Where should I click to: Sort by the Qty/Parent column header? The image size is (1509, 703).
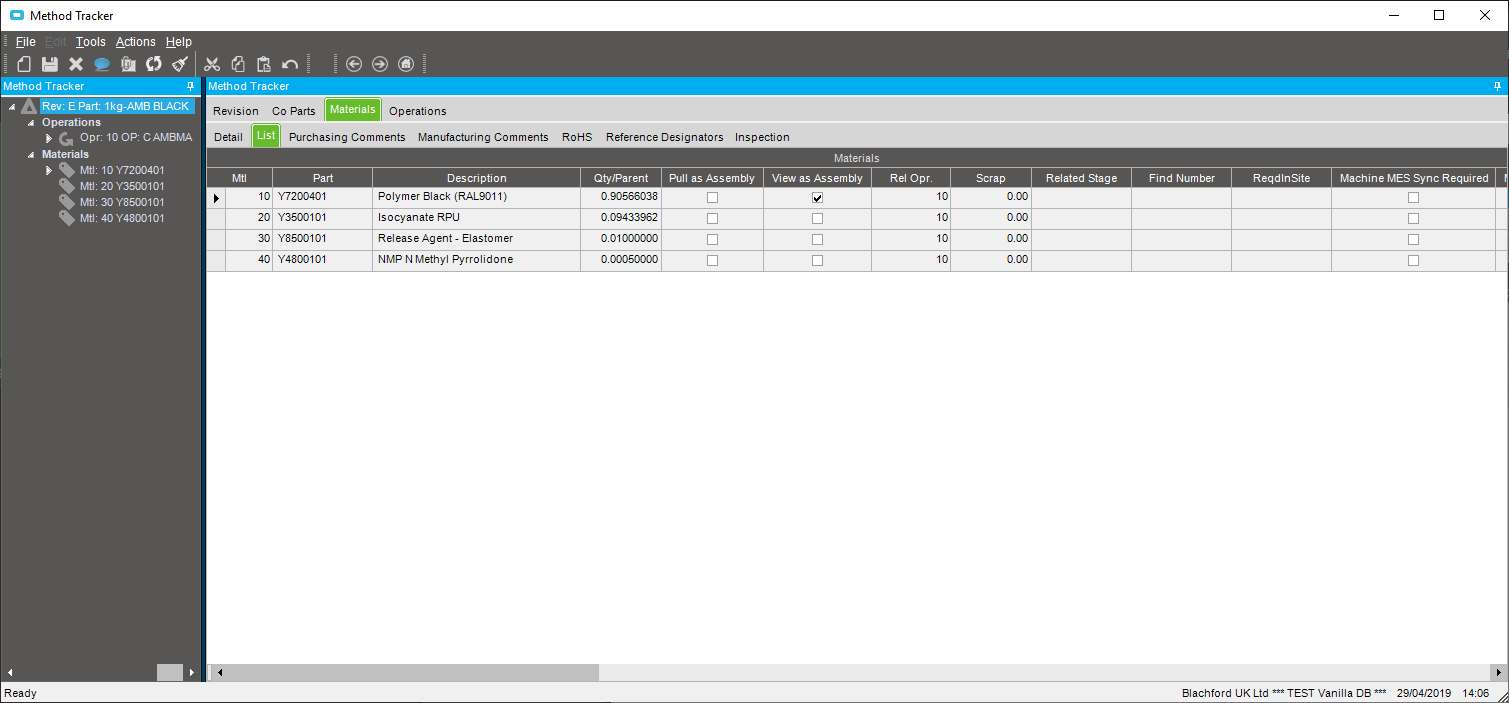(x=621, y=178)
